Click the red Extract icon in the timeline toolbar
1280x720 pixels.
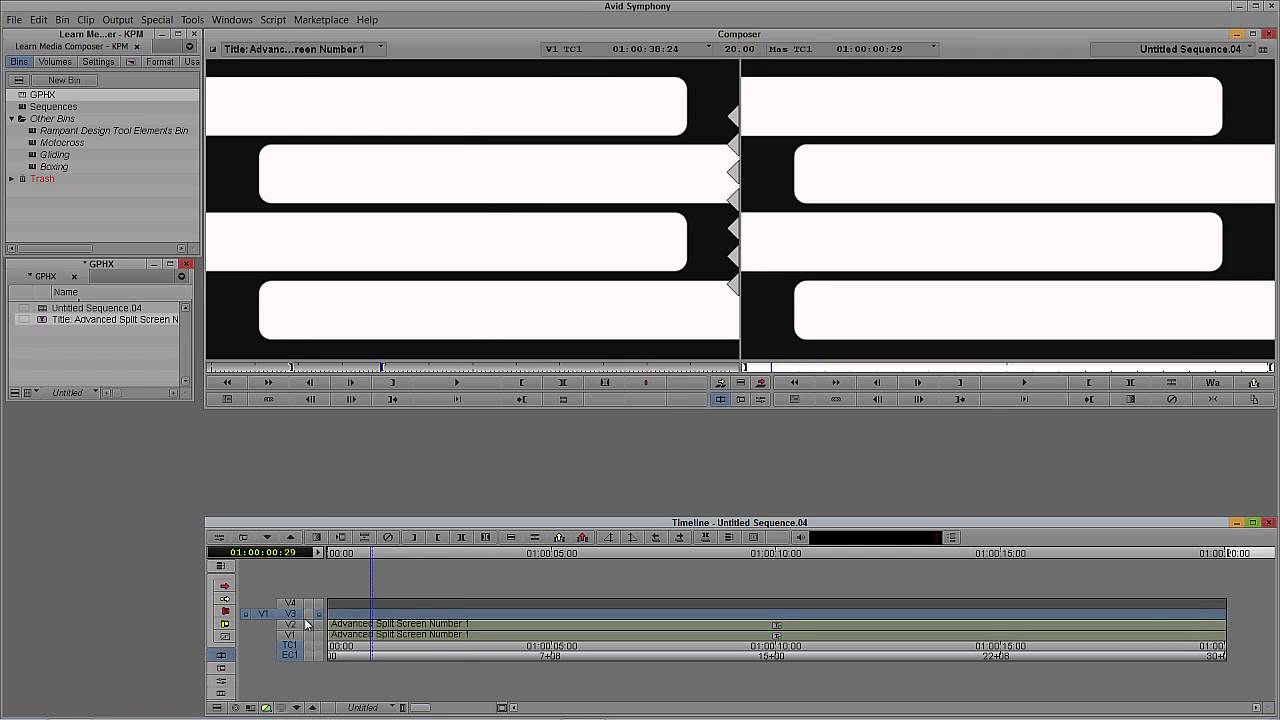coord(583,537)
